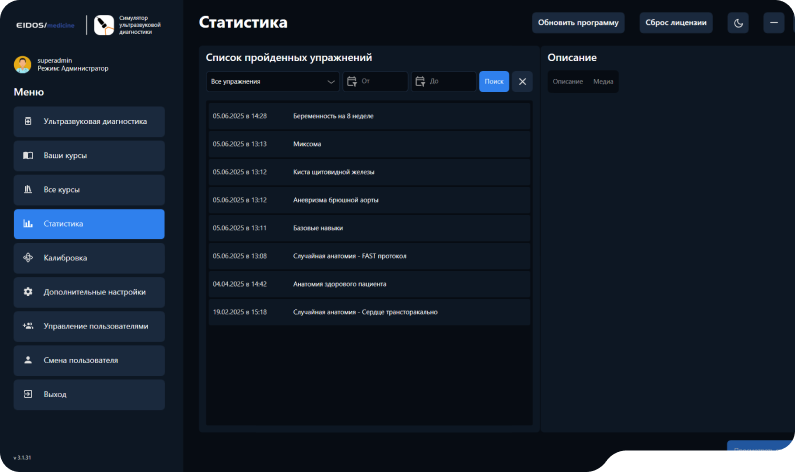Image resolution: width=795 pixels, height=472 pixels.
Task: Toggle dark mode with moon icon
Action: pos(738,23)
